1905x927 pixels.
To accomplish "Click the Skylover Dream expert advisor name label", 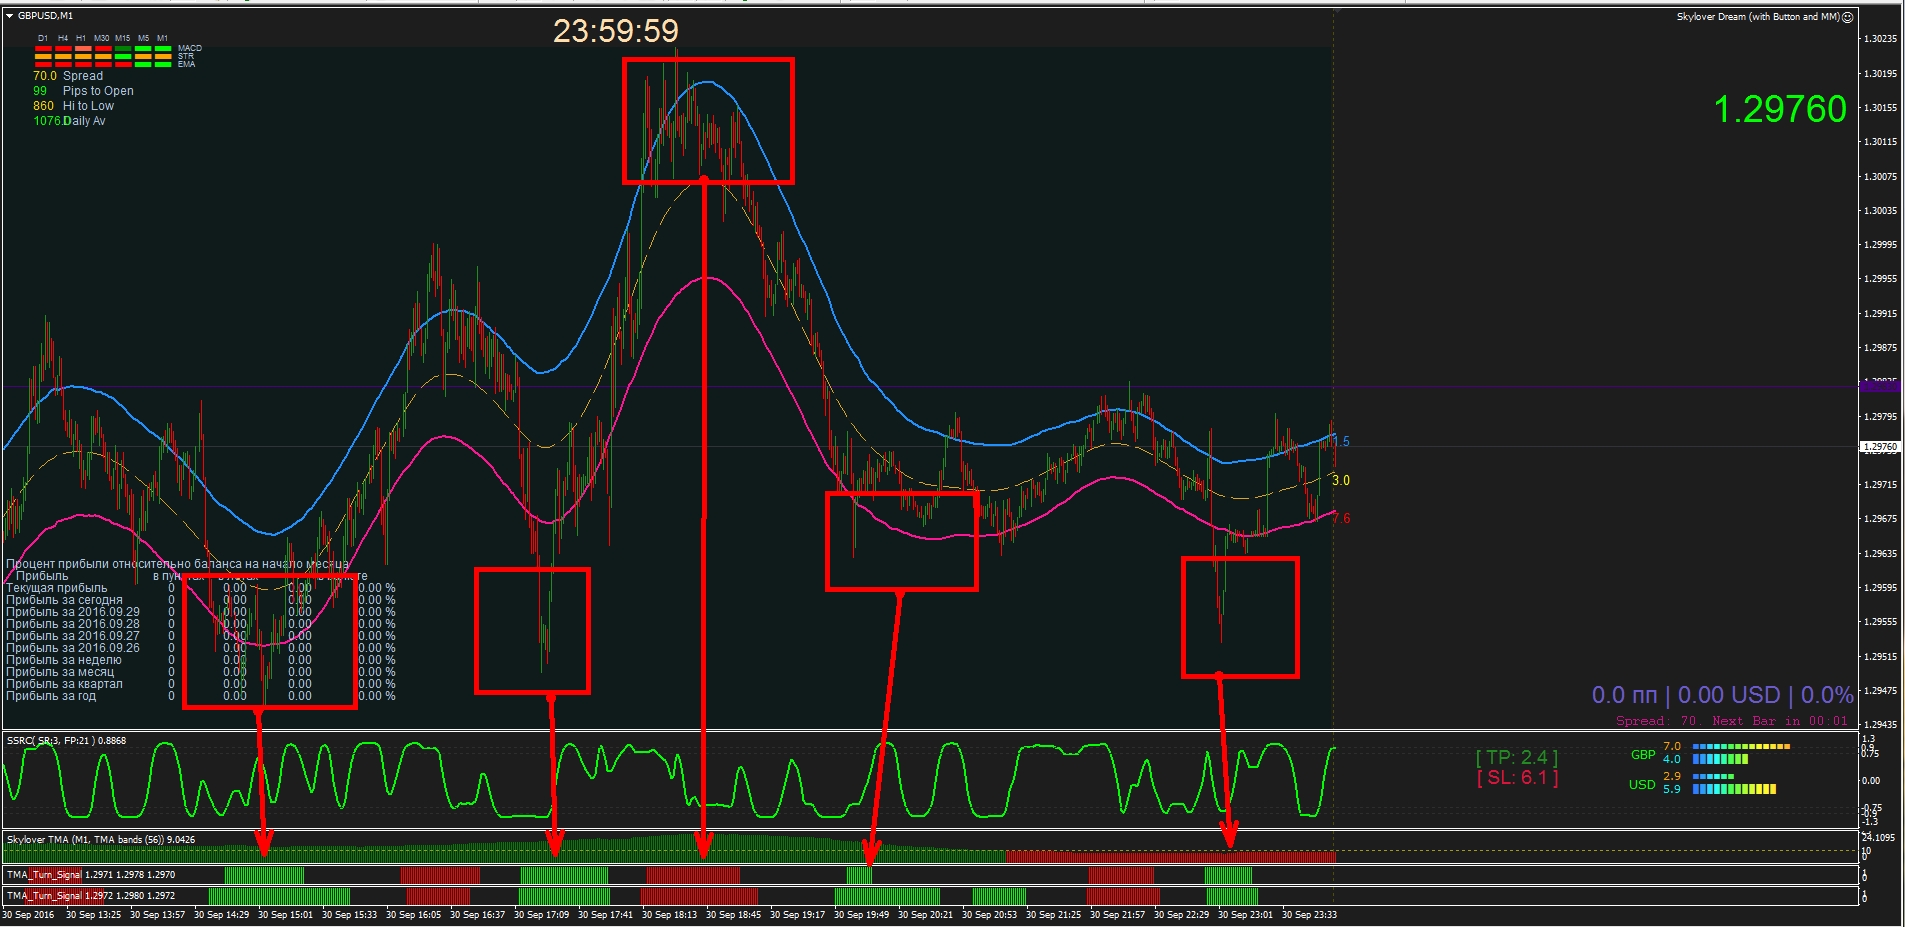I will tap(1758, 17).
